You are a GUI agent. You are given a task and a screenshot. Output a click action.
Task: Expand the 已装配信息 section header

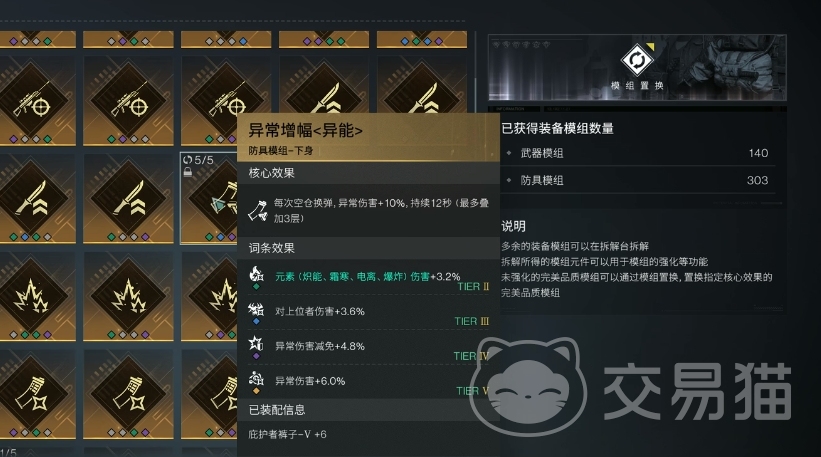pos(369,410)
